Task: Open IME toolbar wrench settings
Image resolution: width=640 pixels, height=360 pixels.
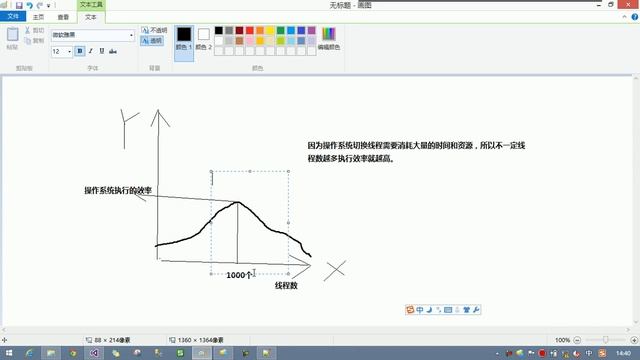Action: coord(476,310)
